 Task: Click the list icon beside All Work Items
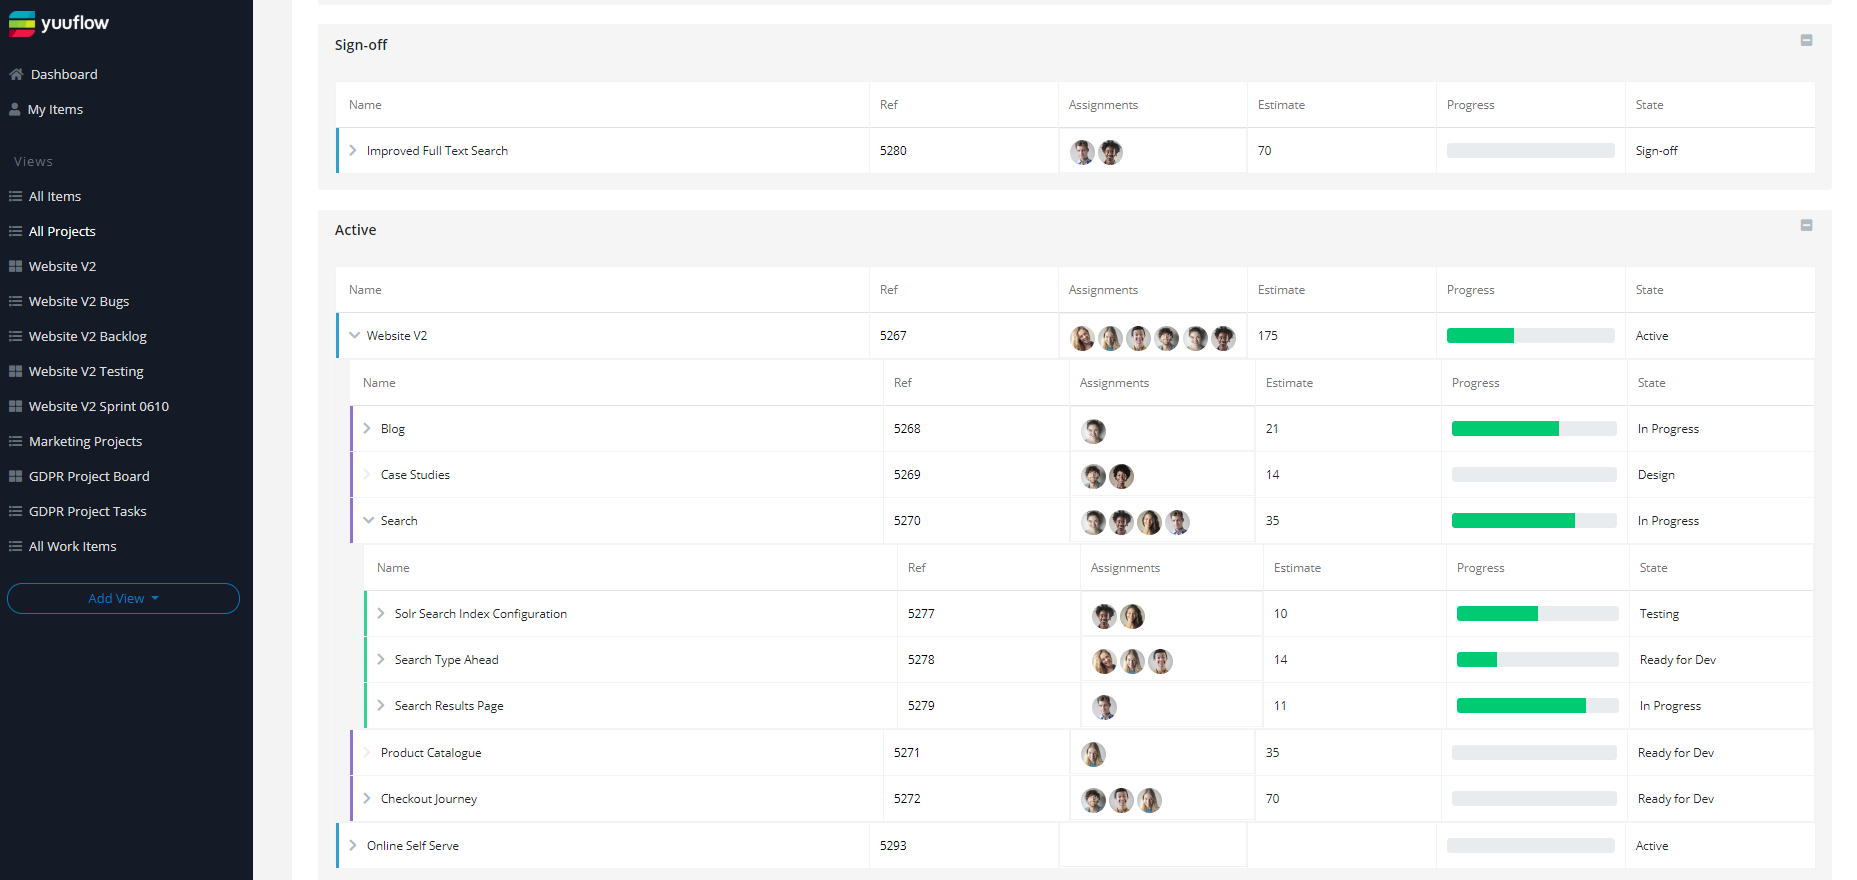tap(15, 546)
